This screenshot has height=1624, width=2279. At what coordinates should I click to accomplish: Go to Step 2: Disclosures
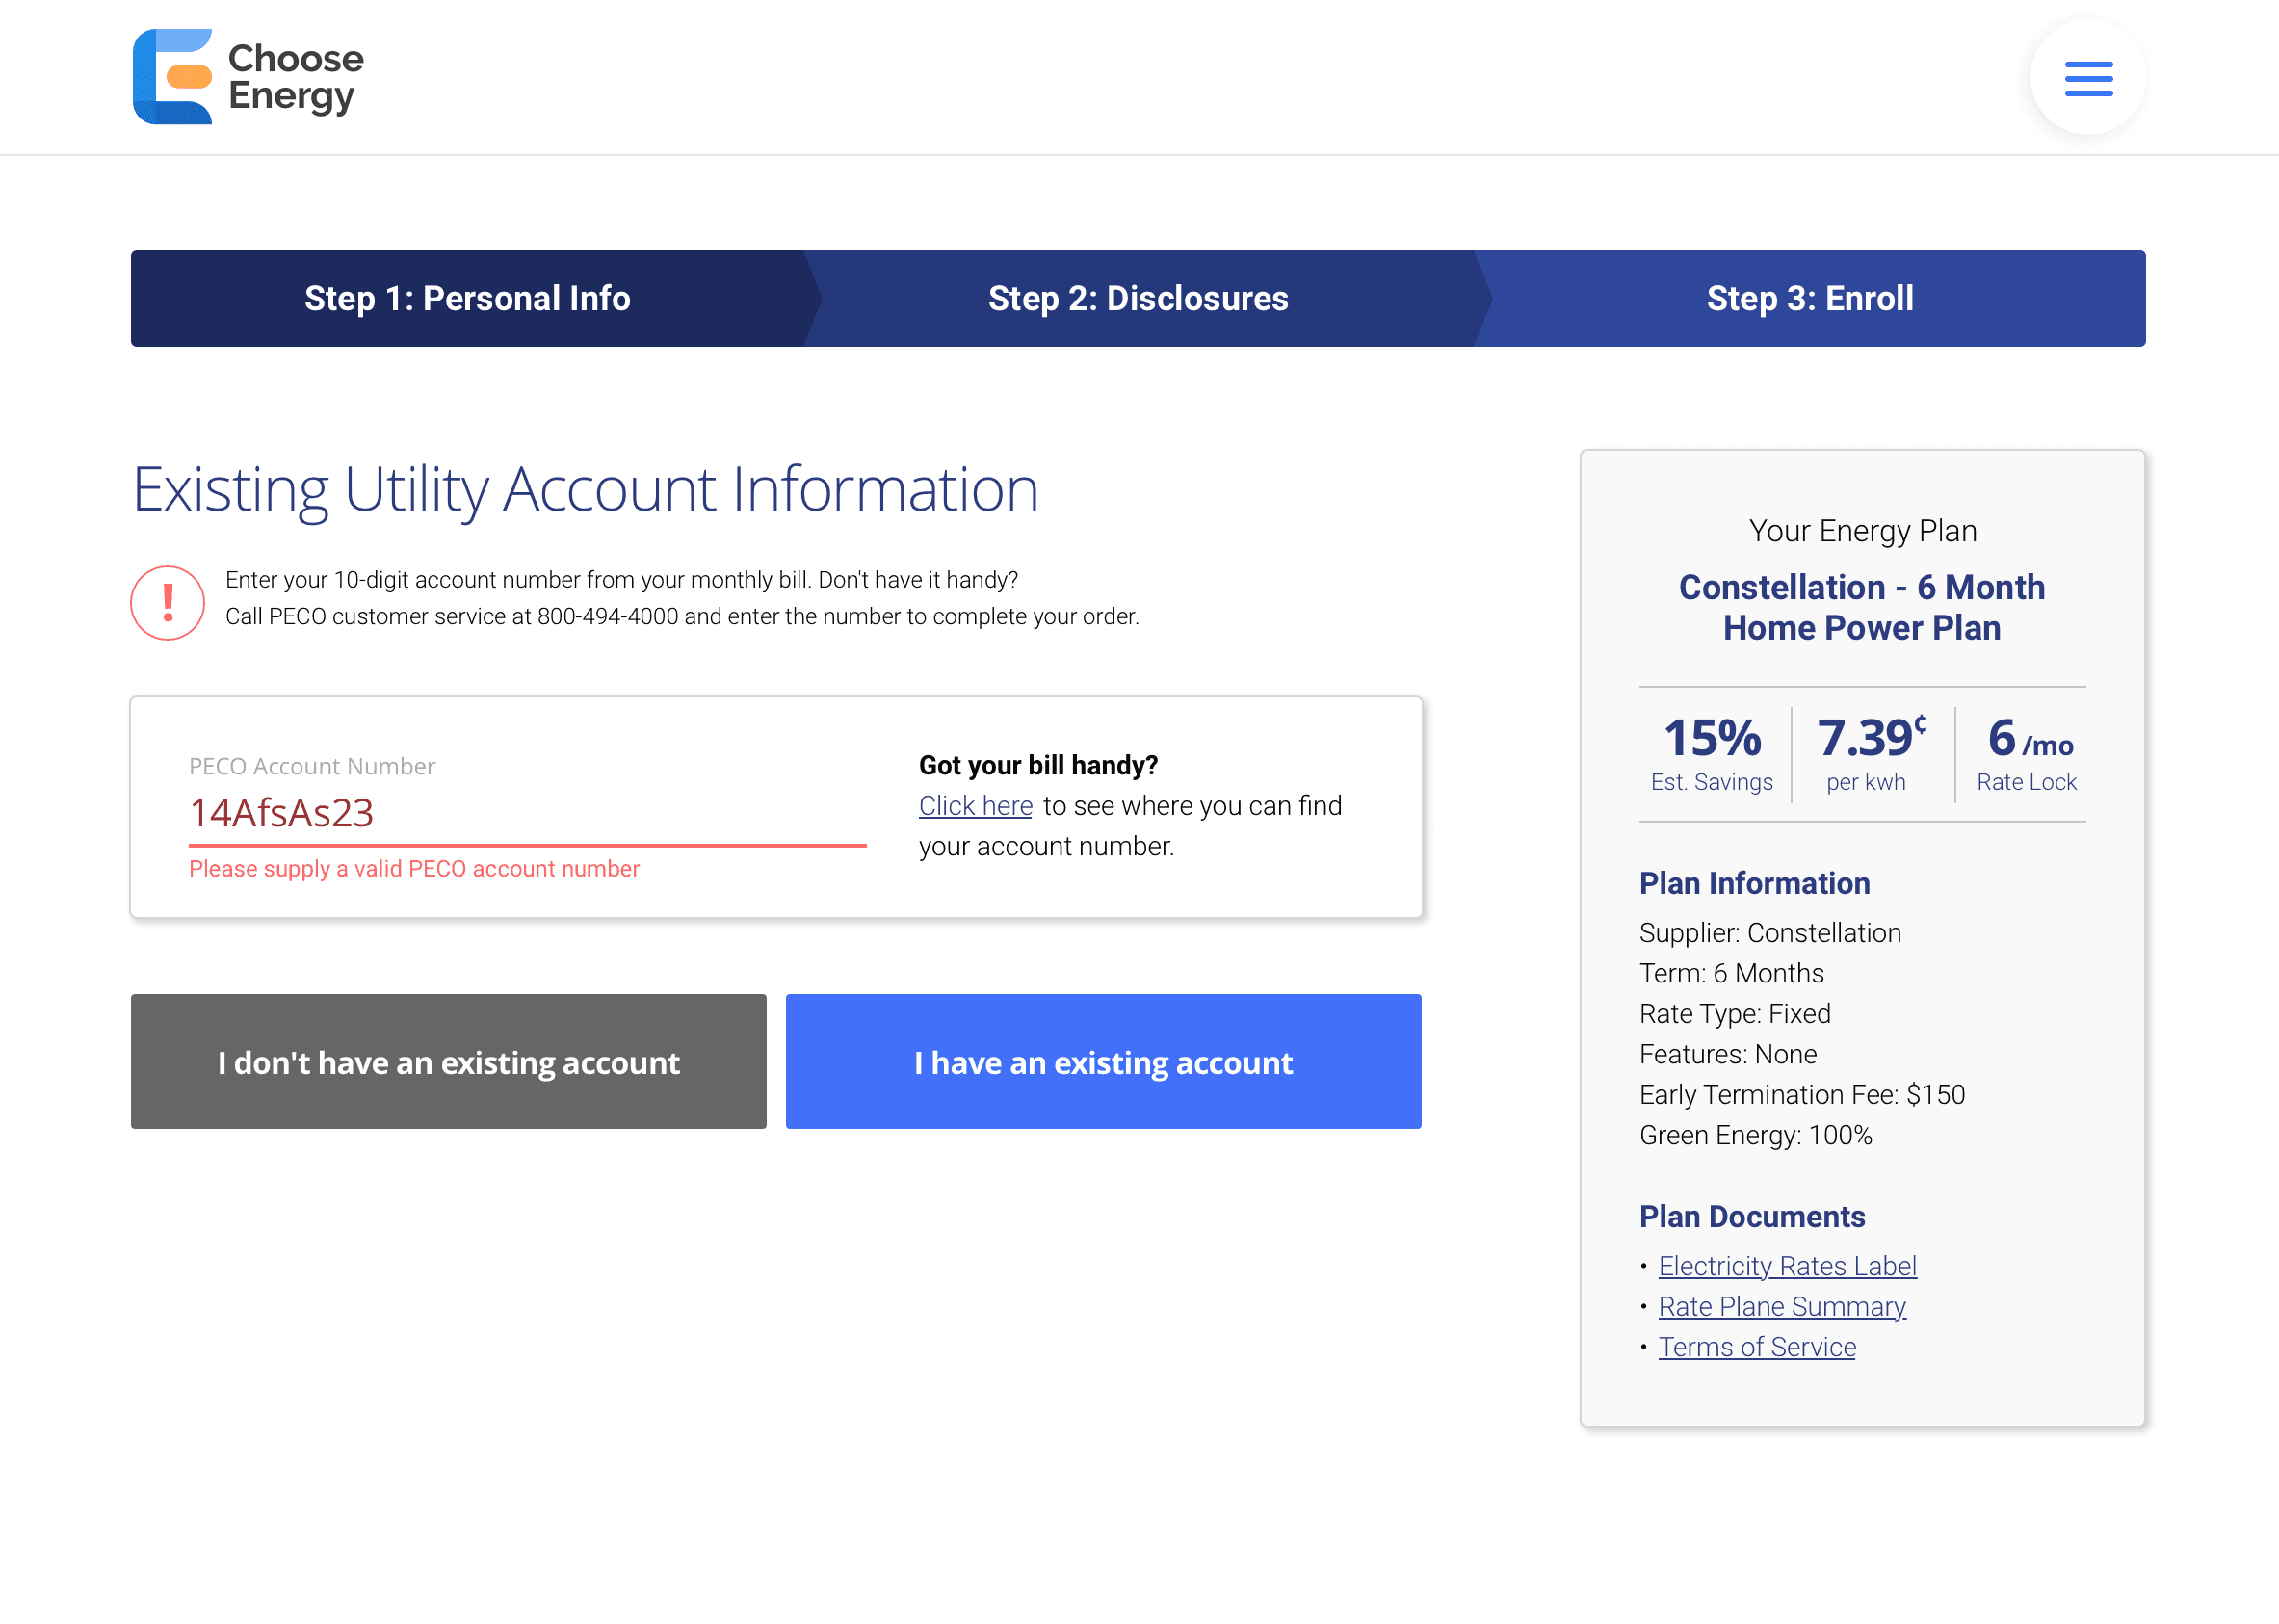pyautogui.click(x=1138, y=298)
